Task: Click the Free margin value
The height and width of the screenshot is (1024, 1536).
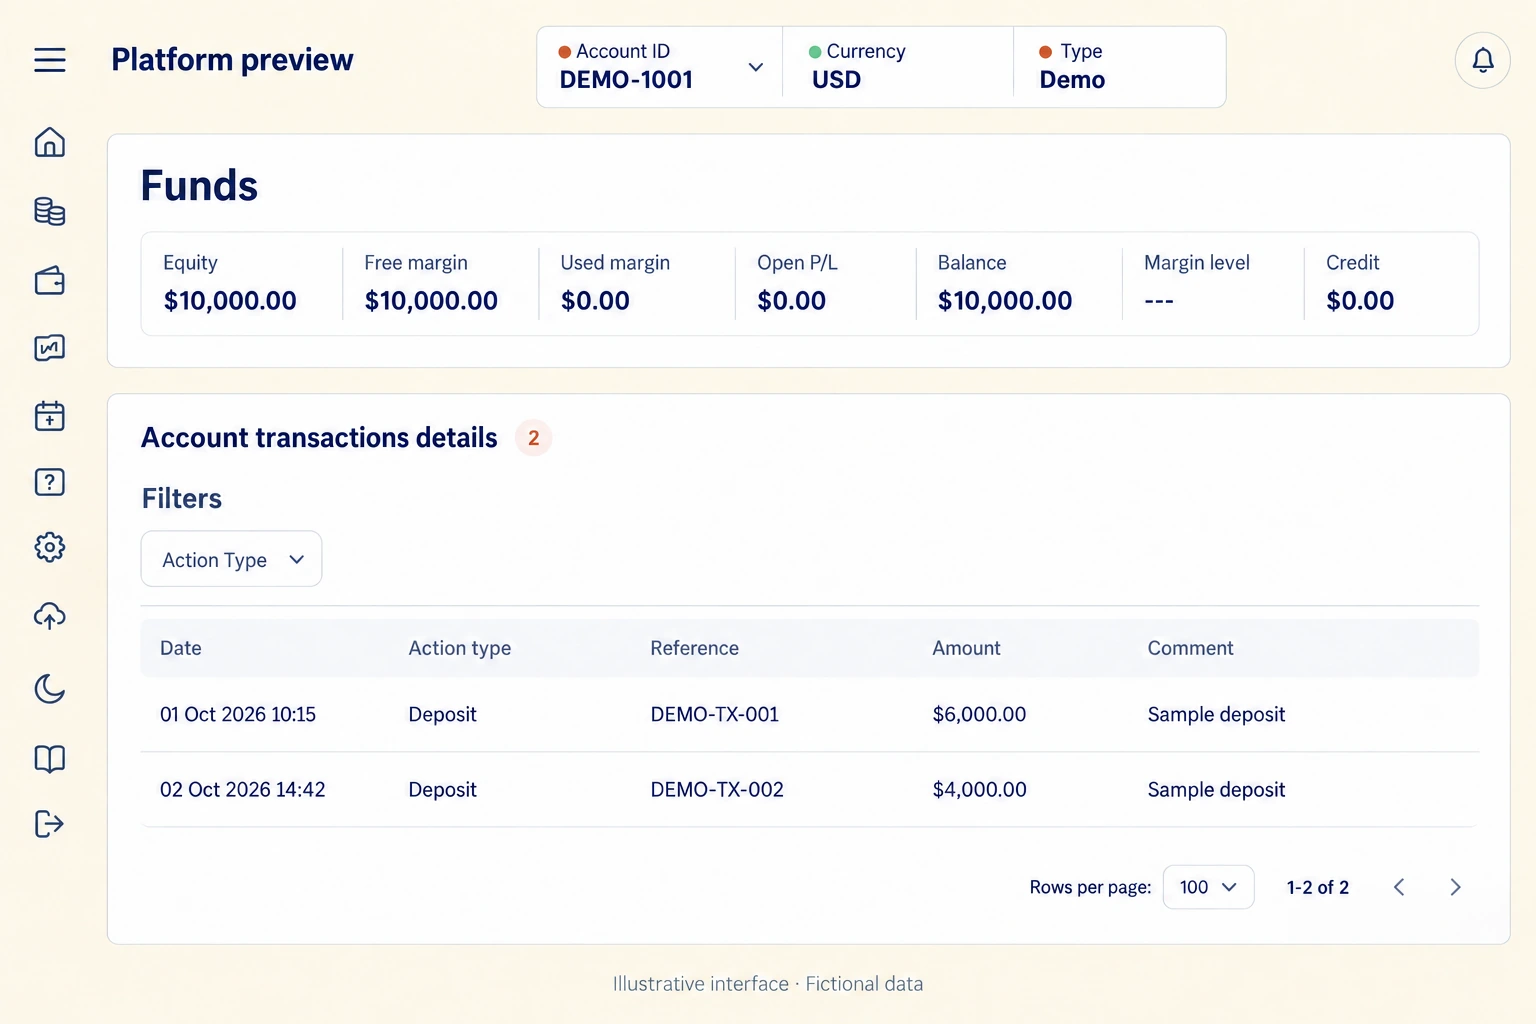Action: 431,300
